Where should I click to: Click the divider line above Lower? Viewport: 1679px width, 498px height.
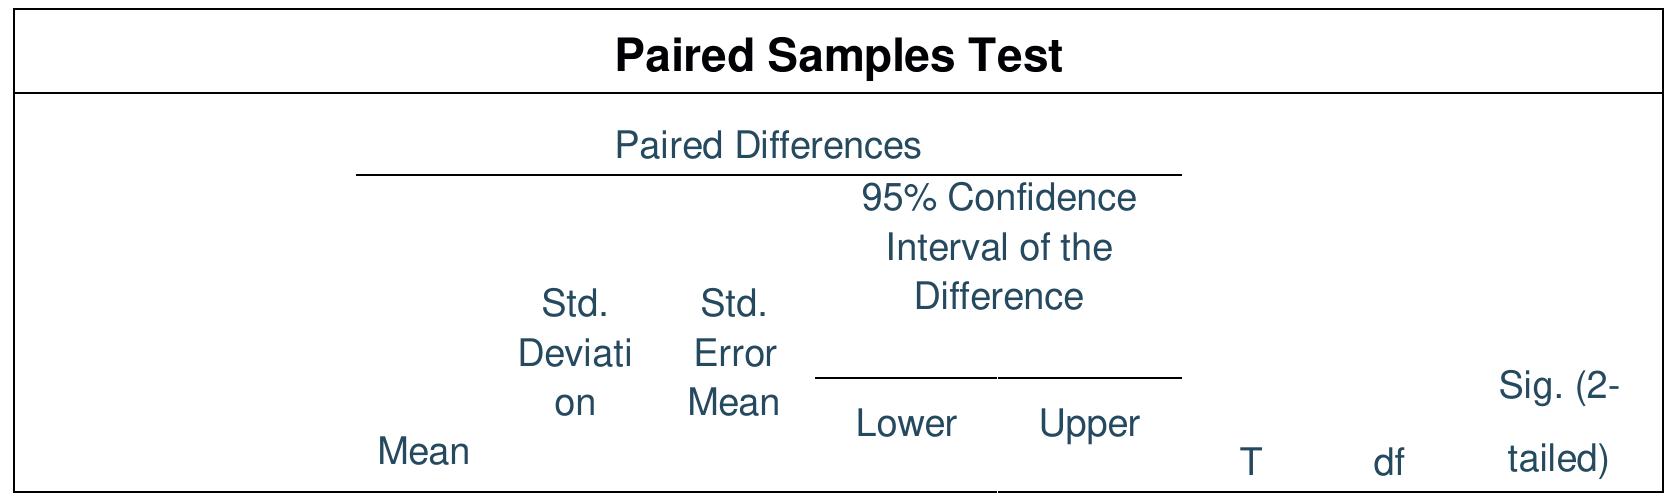pos(906,378)
